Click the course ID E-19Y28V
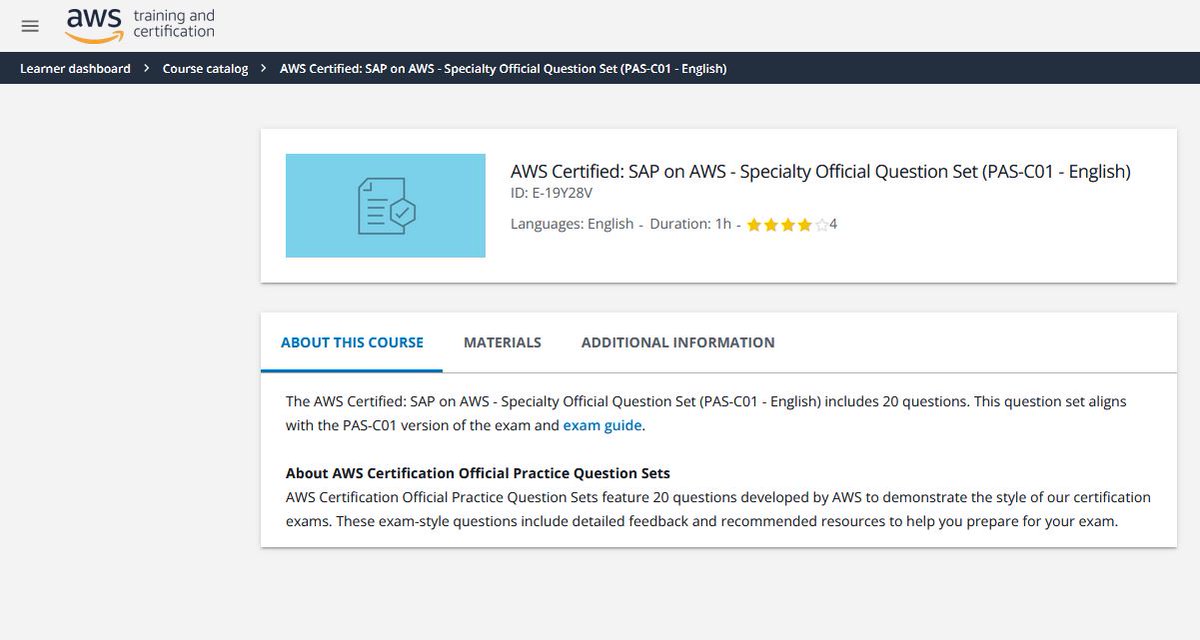Viewport: 1200px width, 640px height. pos(551,193)
